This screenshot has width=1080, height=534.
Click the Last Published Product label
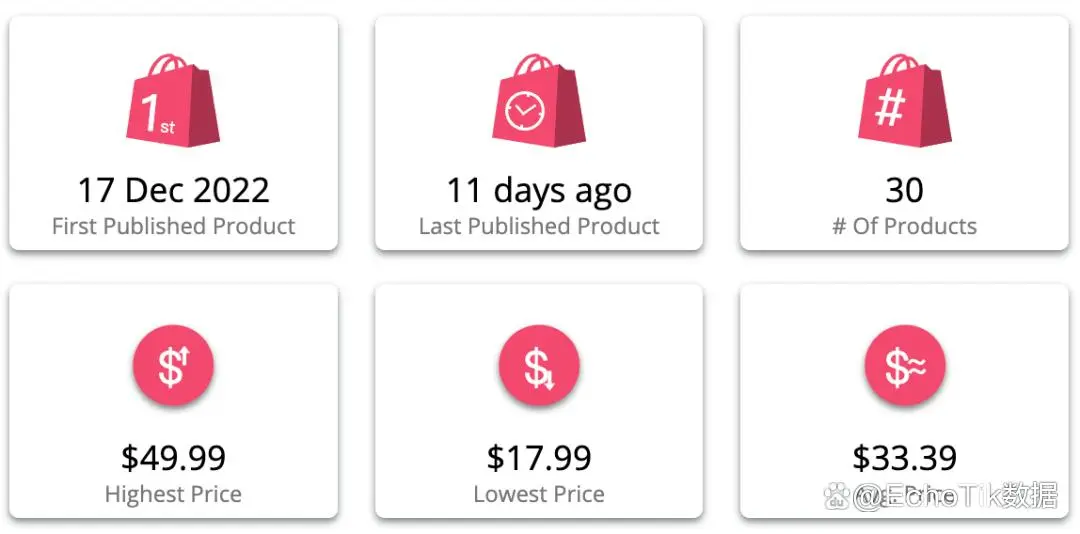point(539,226)
